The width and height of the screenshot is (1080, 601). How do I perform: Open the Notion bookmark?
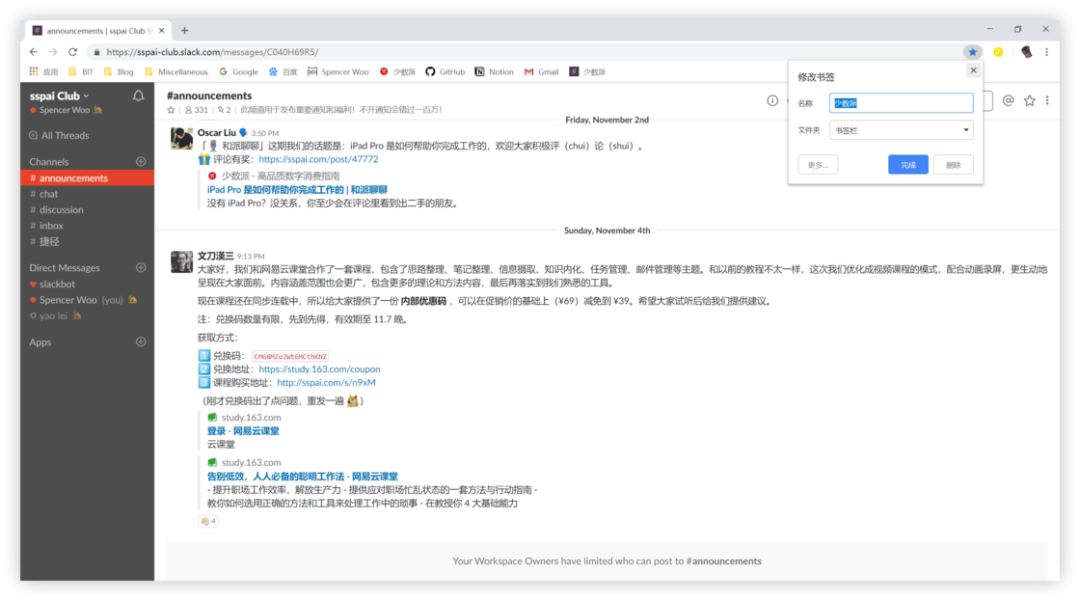(495, 72)
